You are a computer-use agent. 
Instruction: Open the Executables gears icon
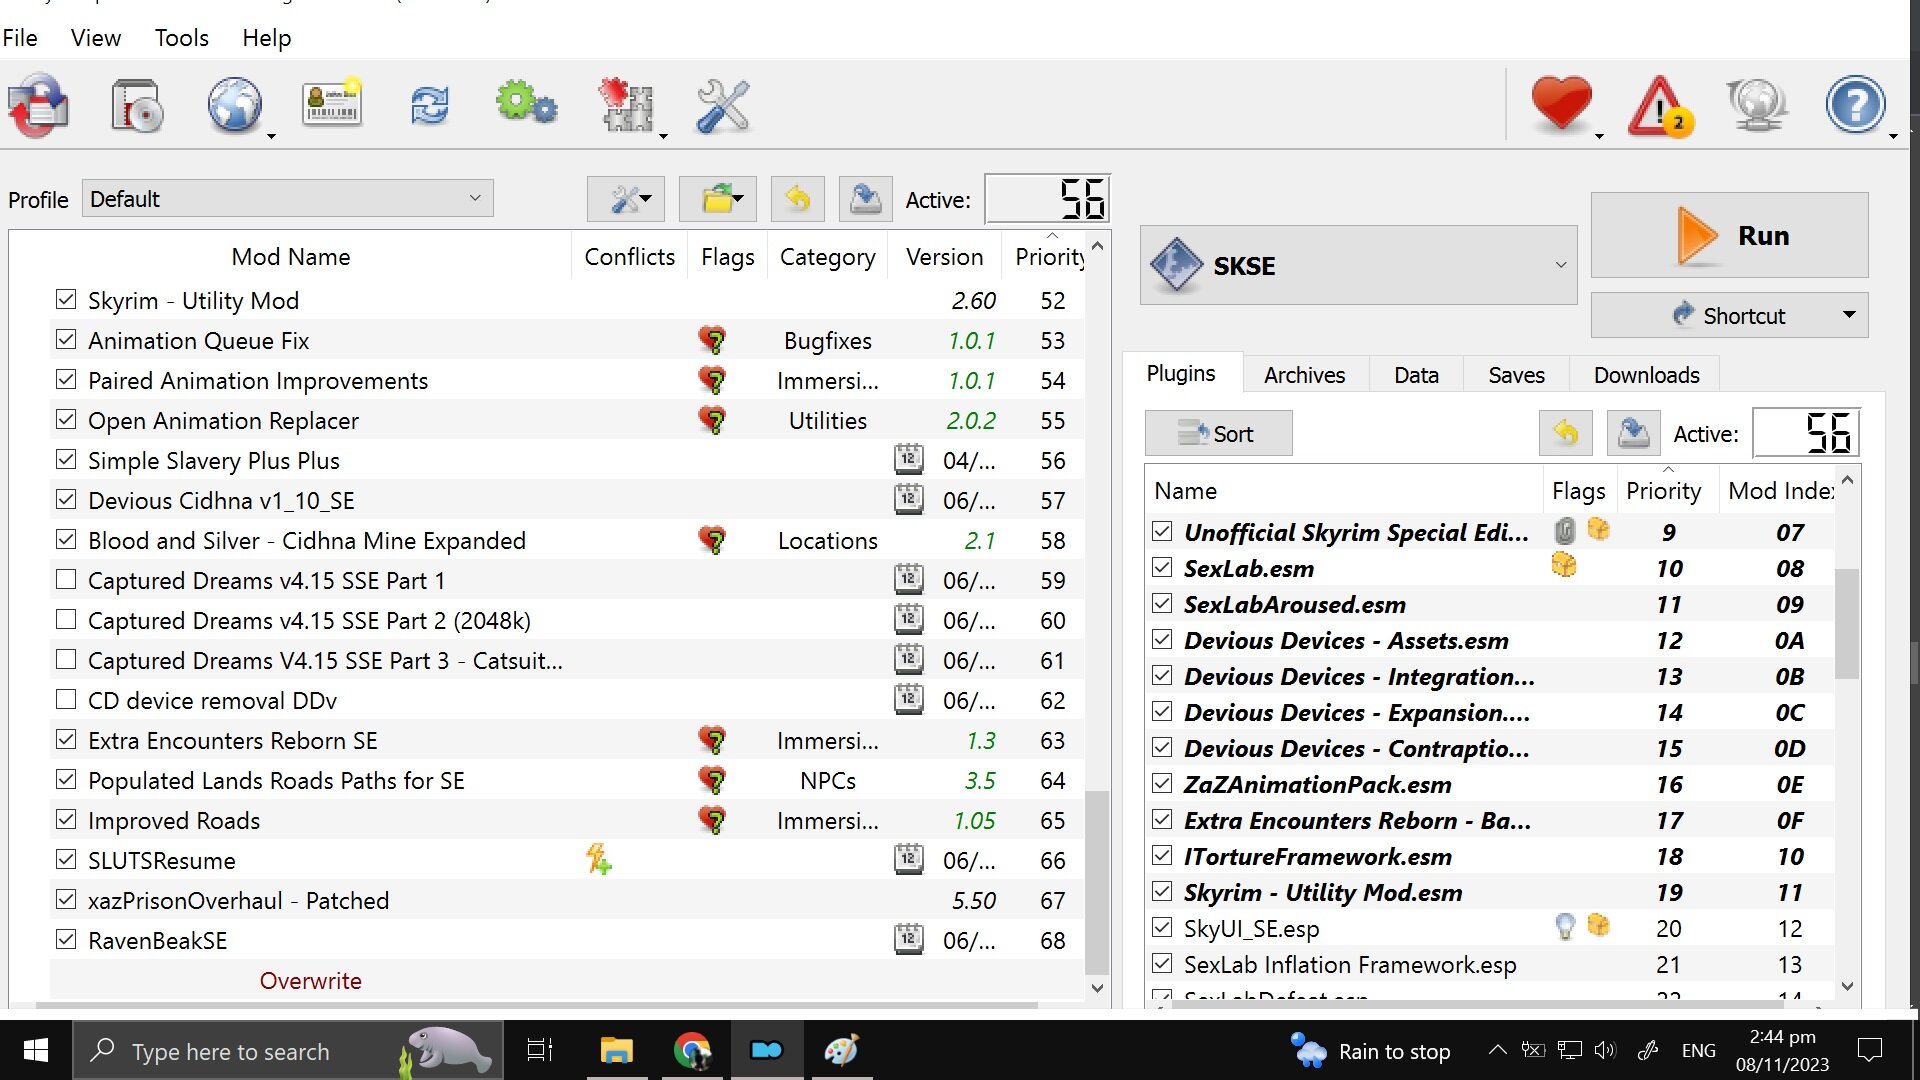click(x=526, y=104)
